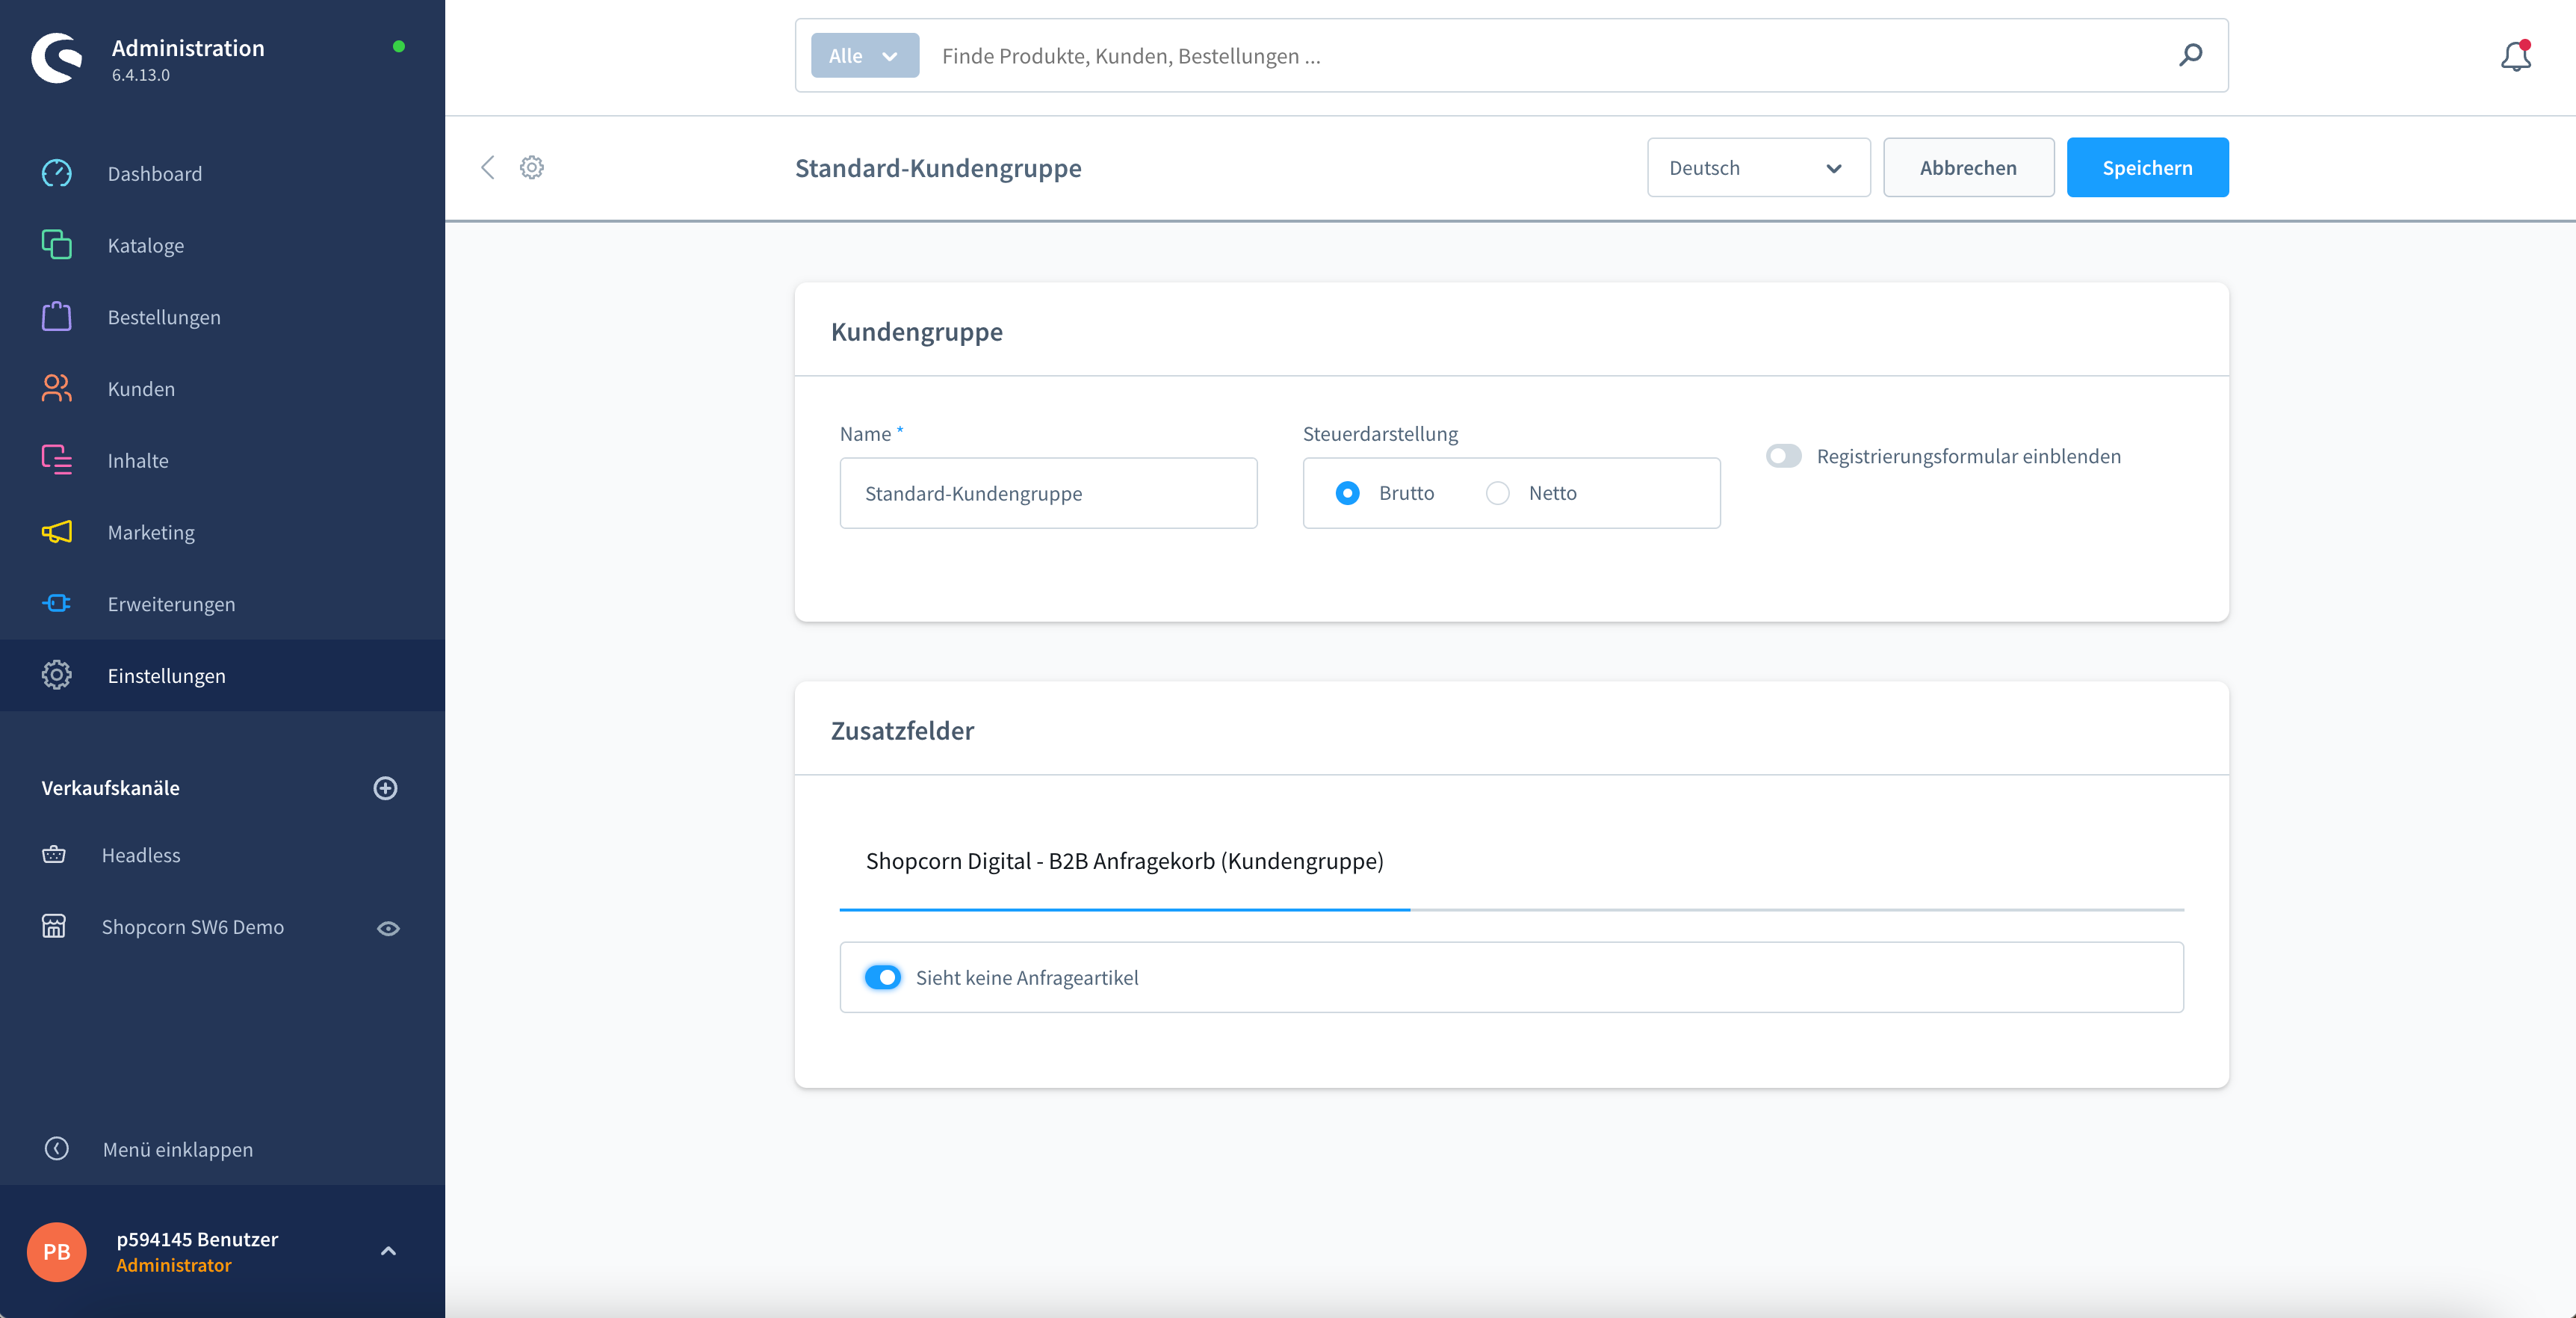Select Shopcorn Digital B2B Anfragekorb tab

coord(1124,861)
